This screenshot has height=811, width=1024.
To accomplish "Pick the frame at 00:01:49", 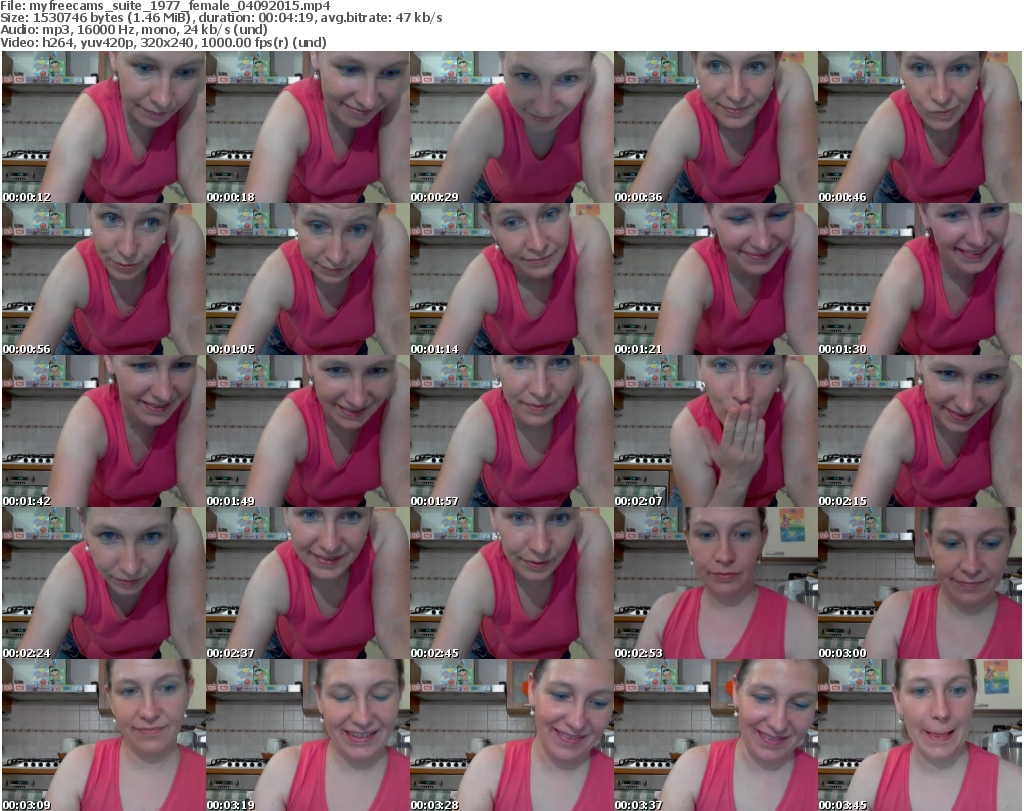I will click(x=308, y=432).
